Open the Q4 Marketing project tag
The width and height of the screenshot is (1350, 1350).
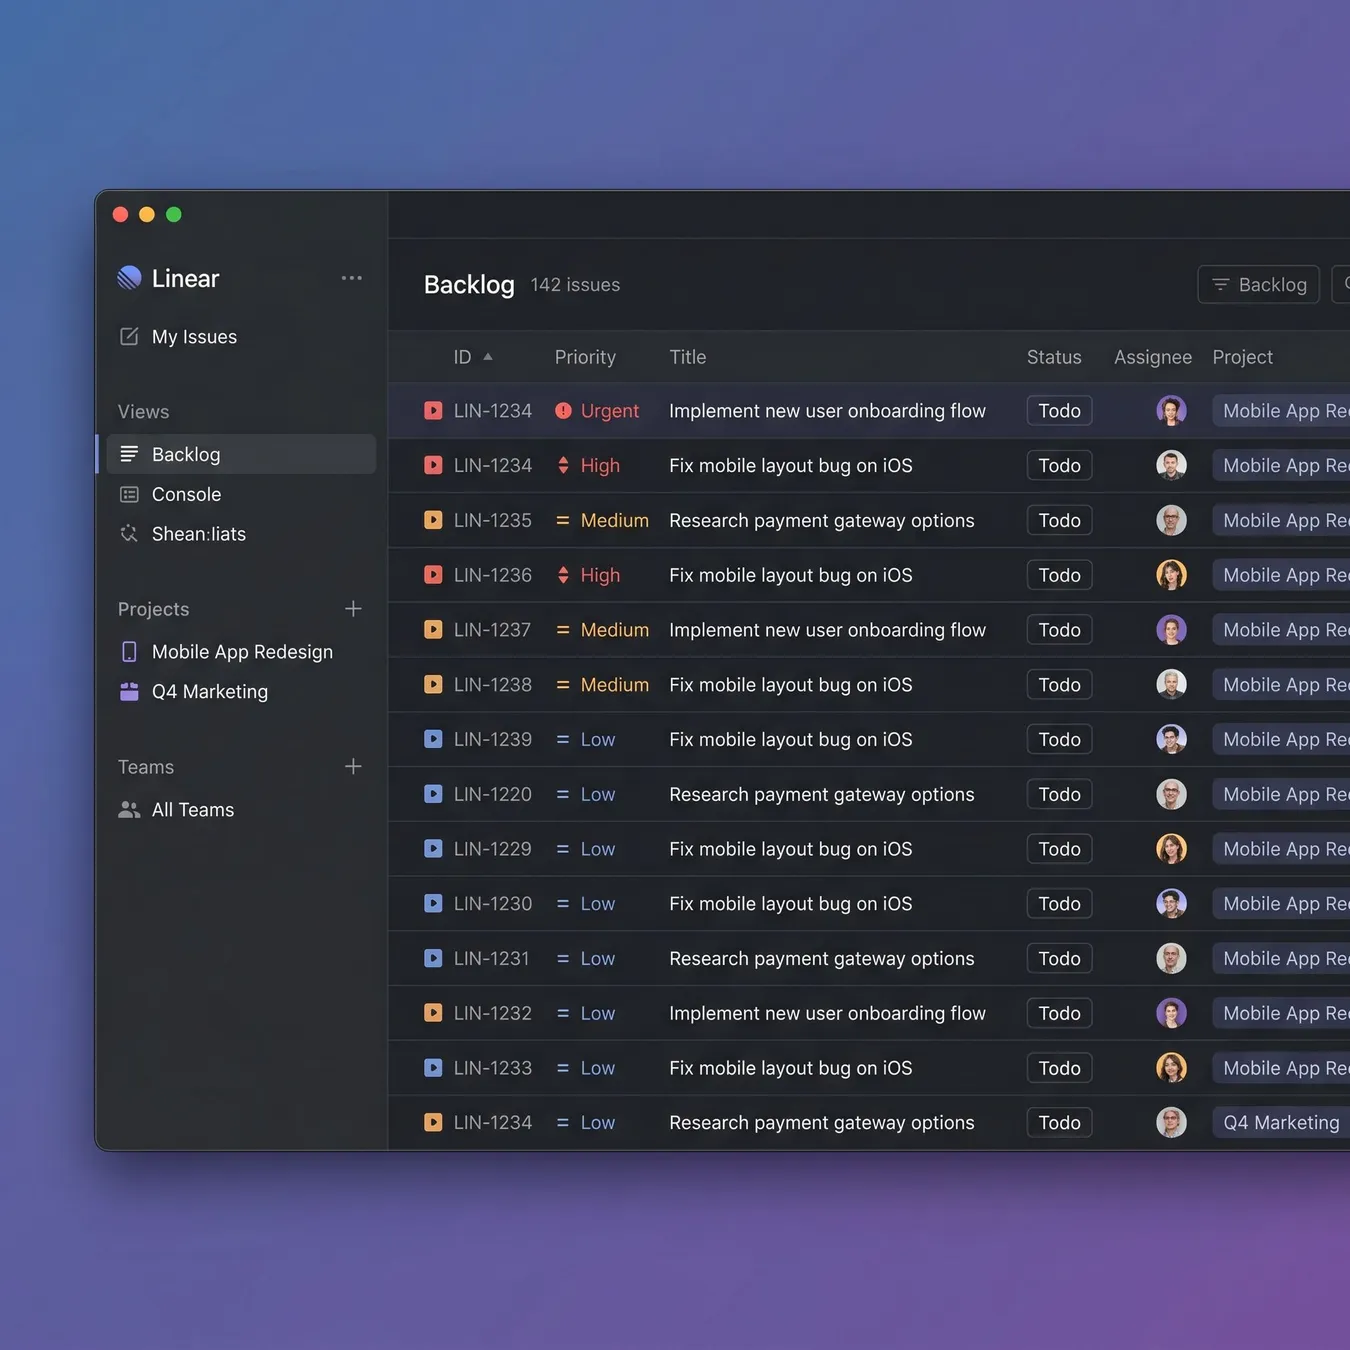(x=1281, y=1123)
